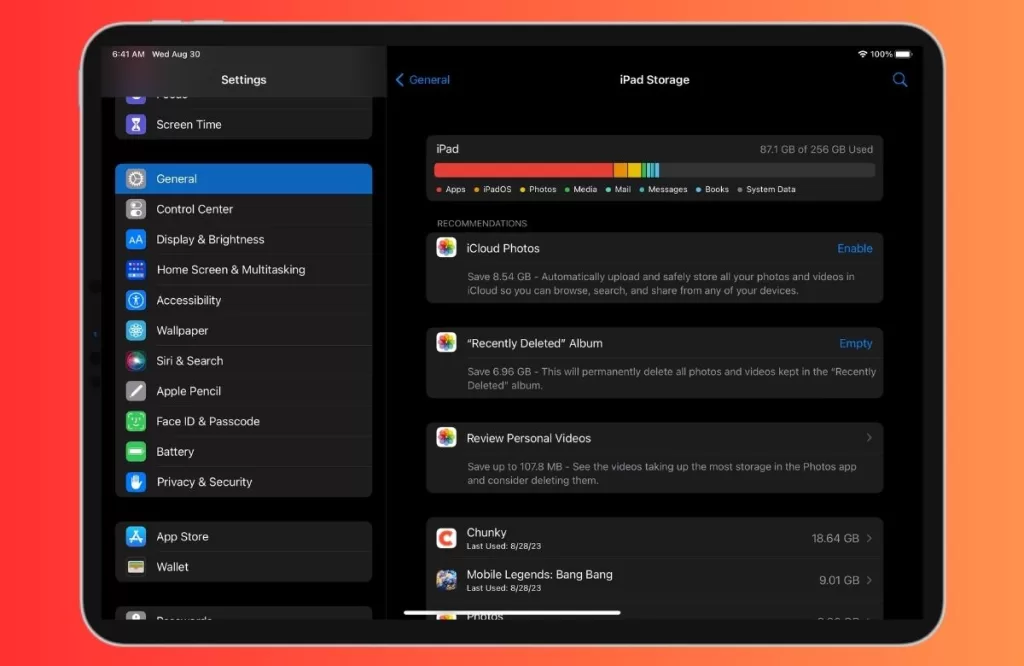Open Wallpaper settings
The width and height of the screenshot is (1024, 666).
(244, 330)
